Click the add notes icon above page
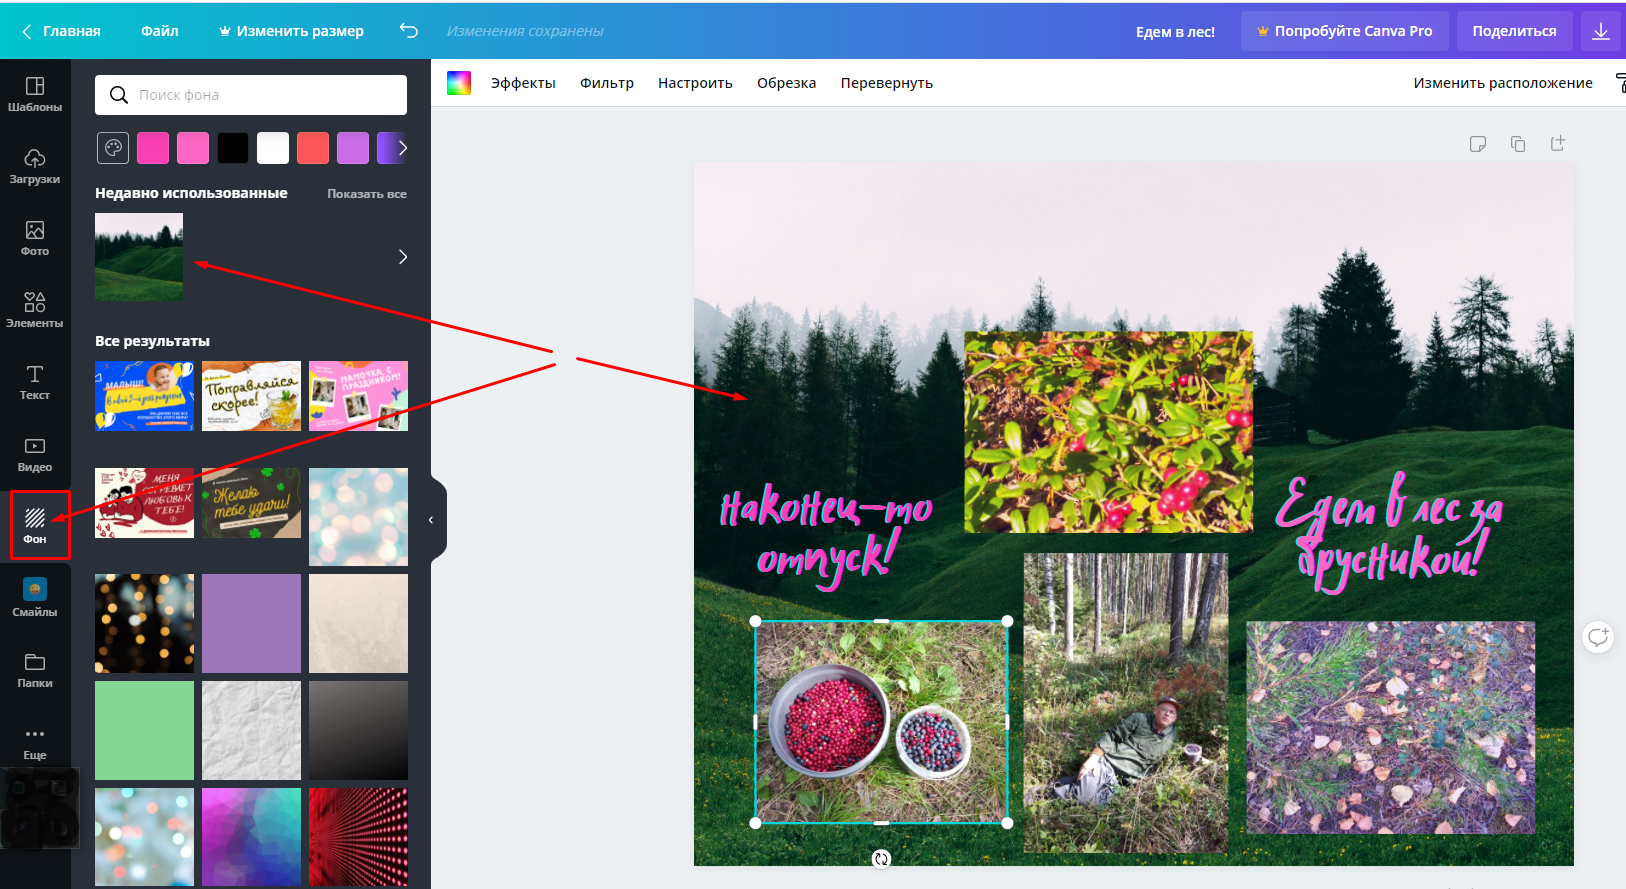The image size is (1626, 889). pyautogui.click(x=1478, y=144)
